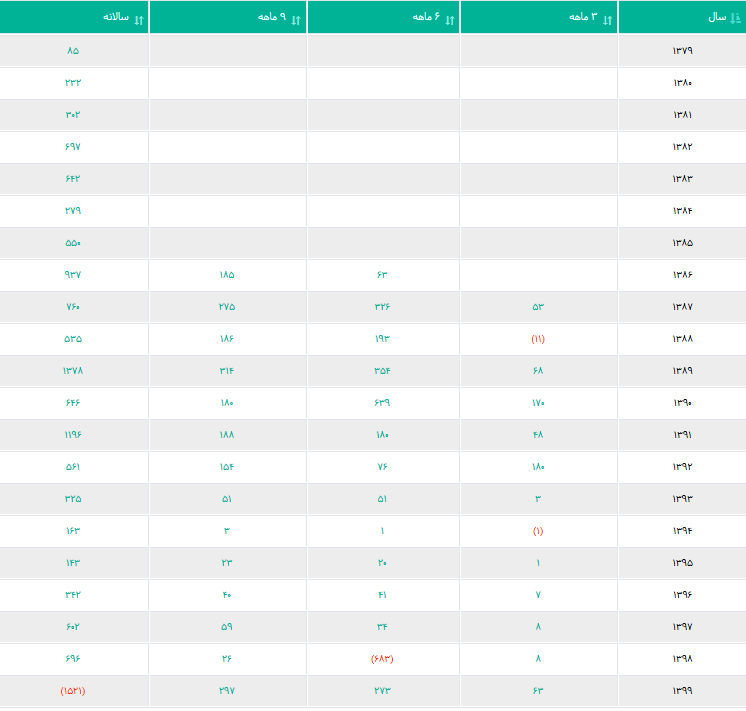Click sort arrows next to ۳ ماهه
Screen dimensions: 746x711
[x=608, y=20]
